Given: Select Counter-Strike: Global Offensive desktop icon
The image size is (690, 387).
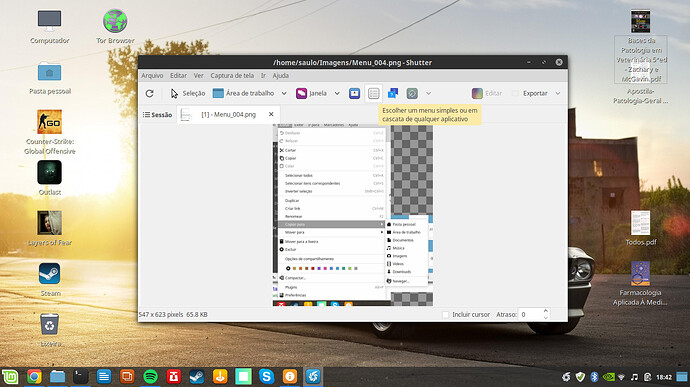Looking at the screenshot, I should (x=50, y=132).
